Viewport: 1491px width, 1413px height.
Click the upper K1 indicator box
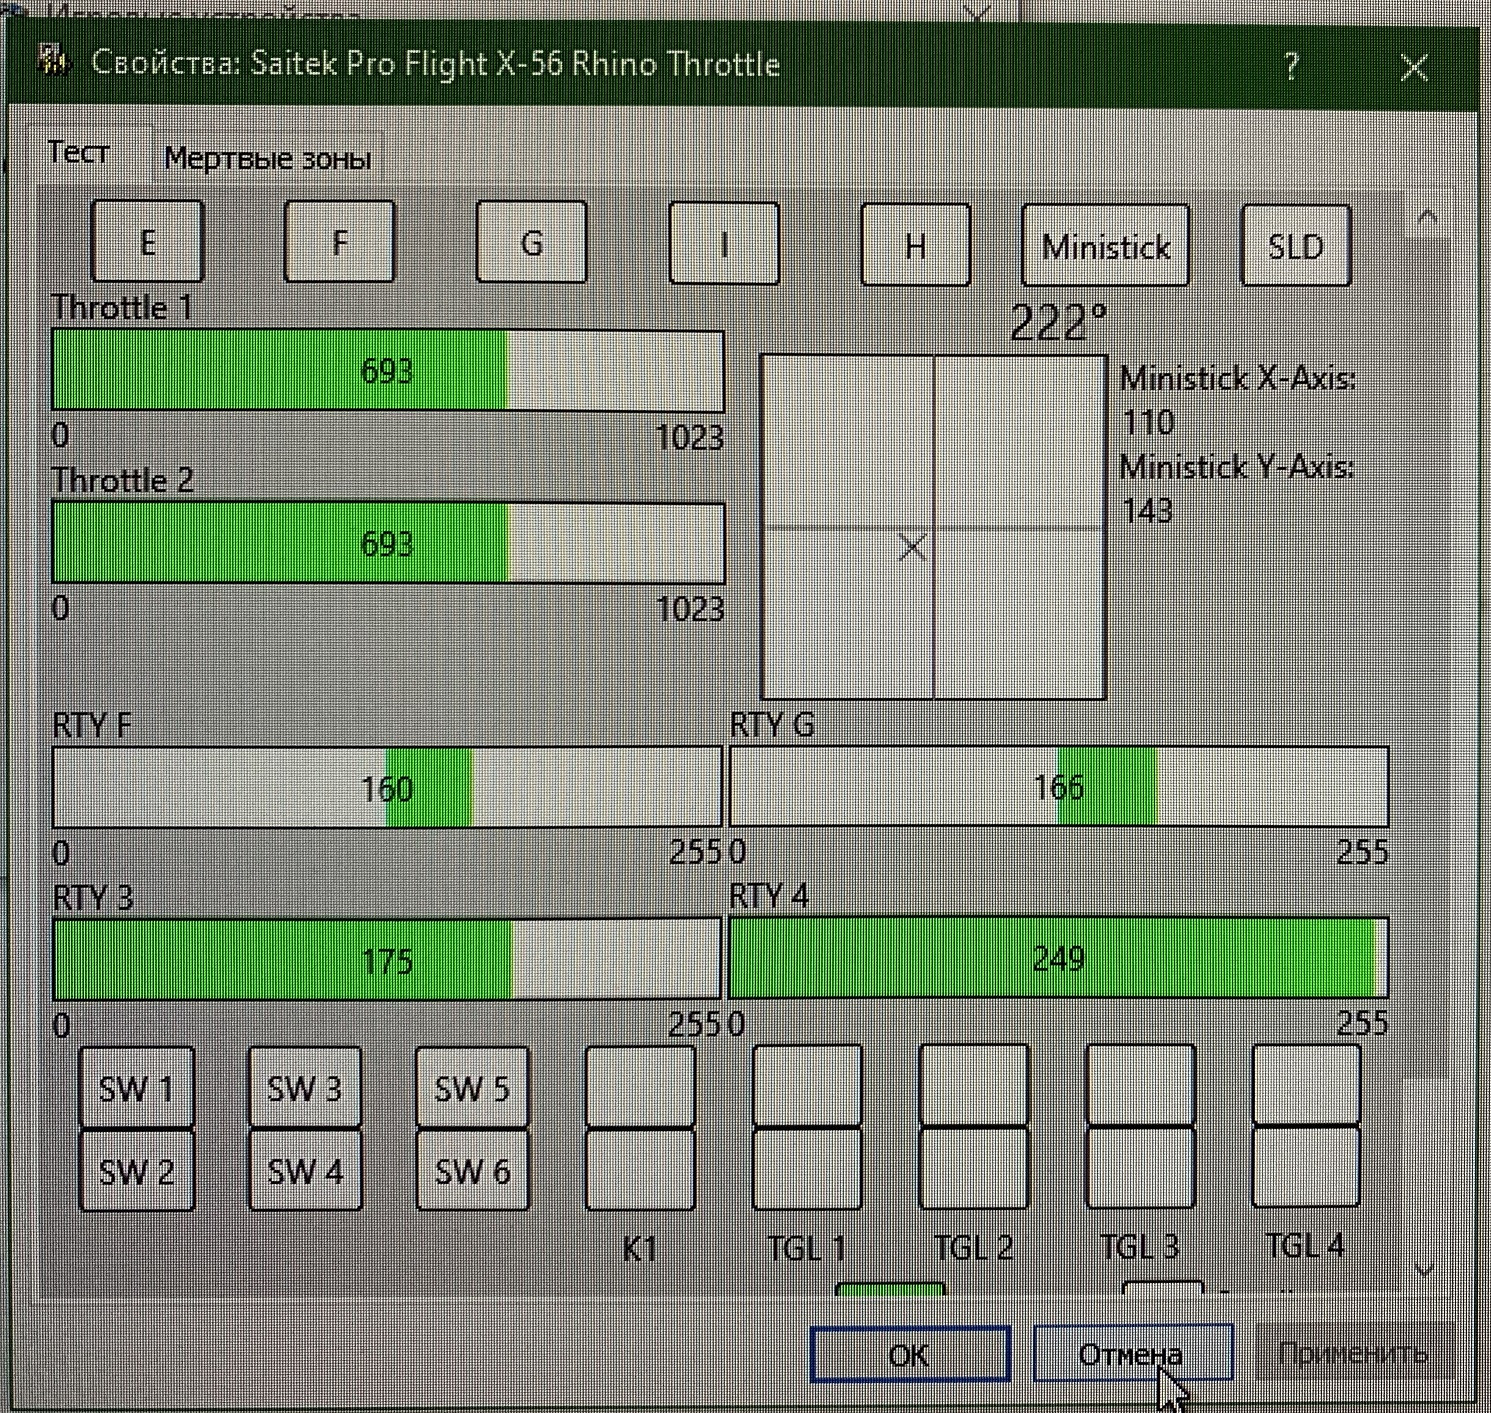click(x=640, y=1087)
